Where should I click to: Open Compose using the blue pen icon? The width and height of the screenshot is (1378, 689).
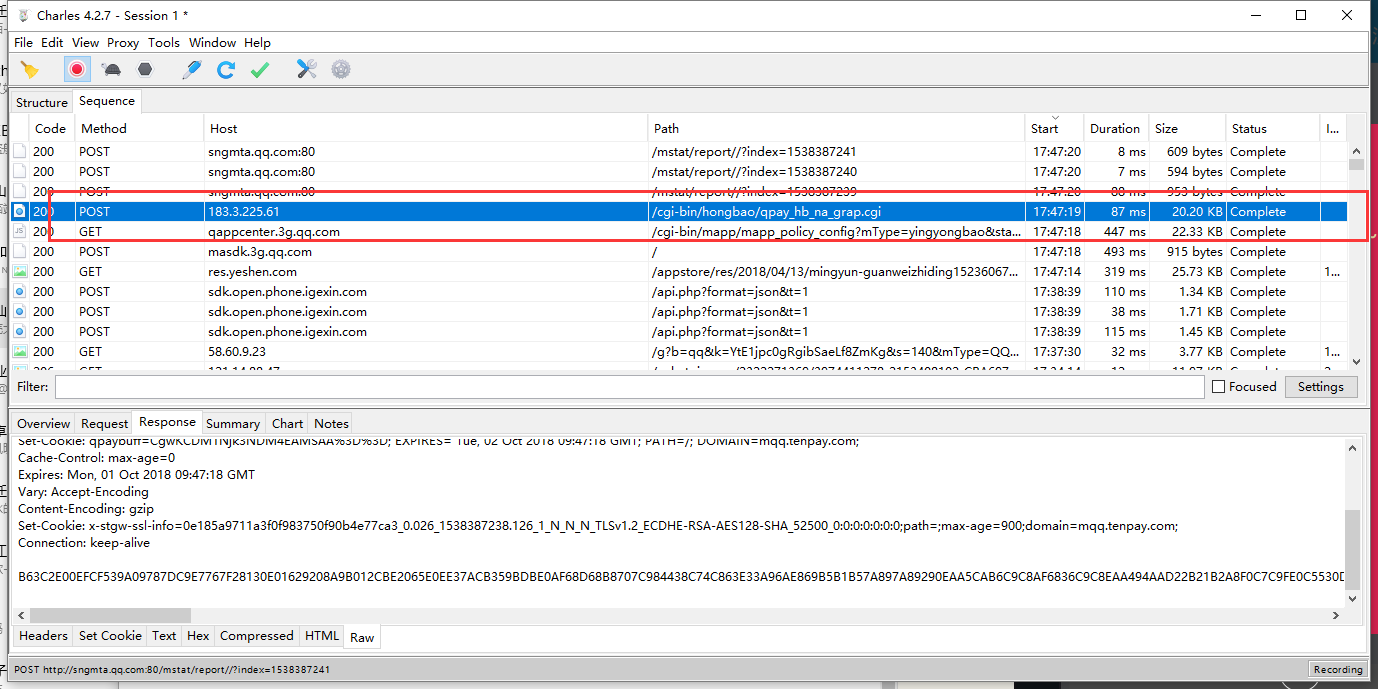pos(192,69)
